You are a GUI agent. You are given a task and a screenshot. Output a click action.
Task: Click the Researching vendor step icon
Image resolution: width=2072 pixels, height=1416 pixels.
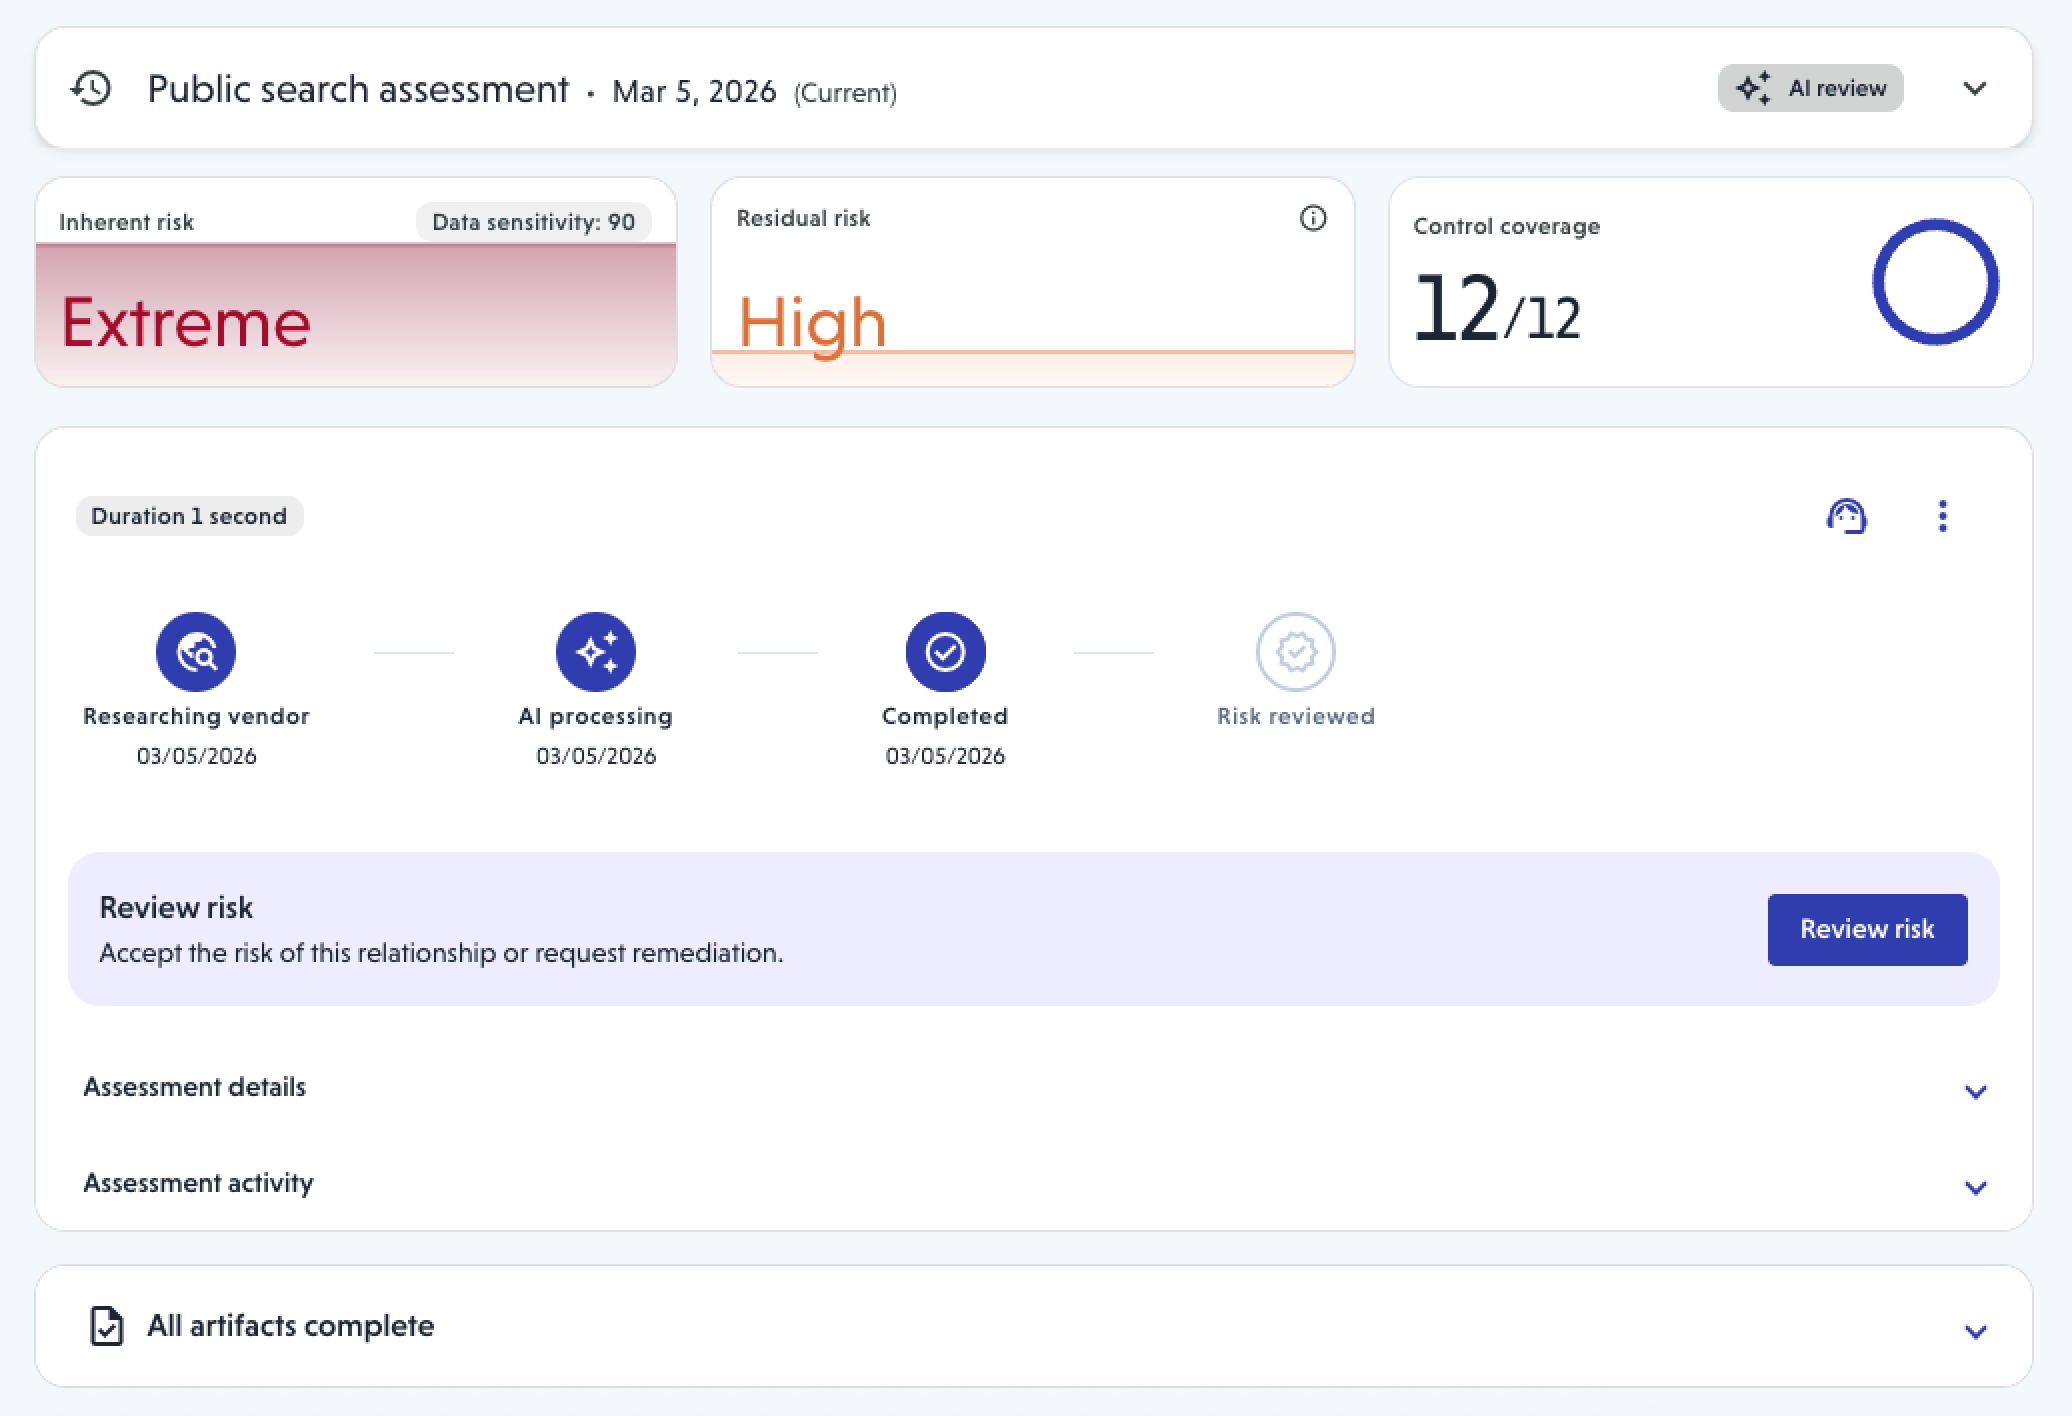pyautogui.click(x=196, y=652)
